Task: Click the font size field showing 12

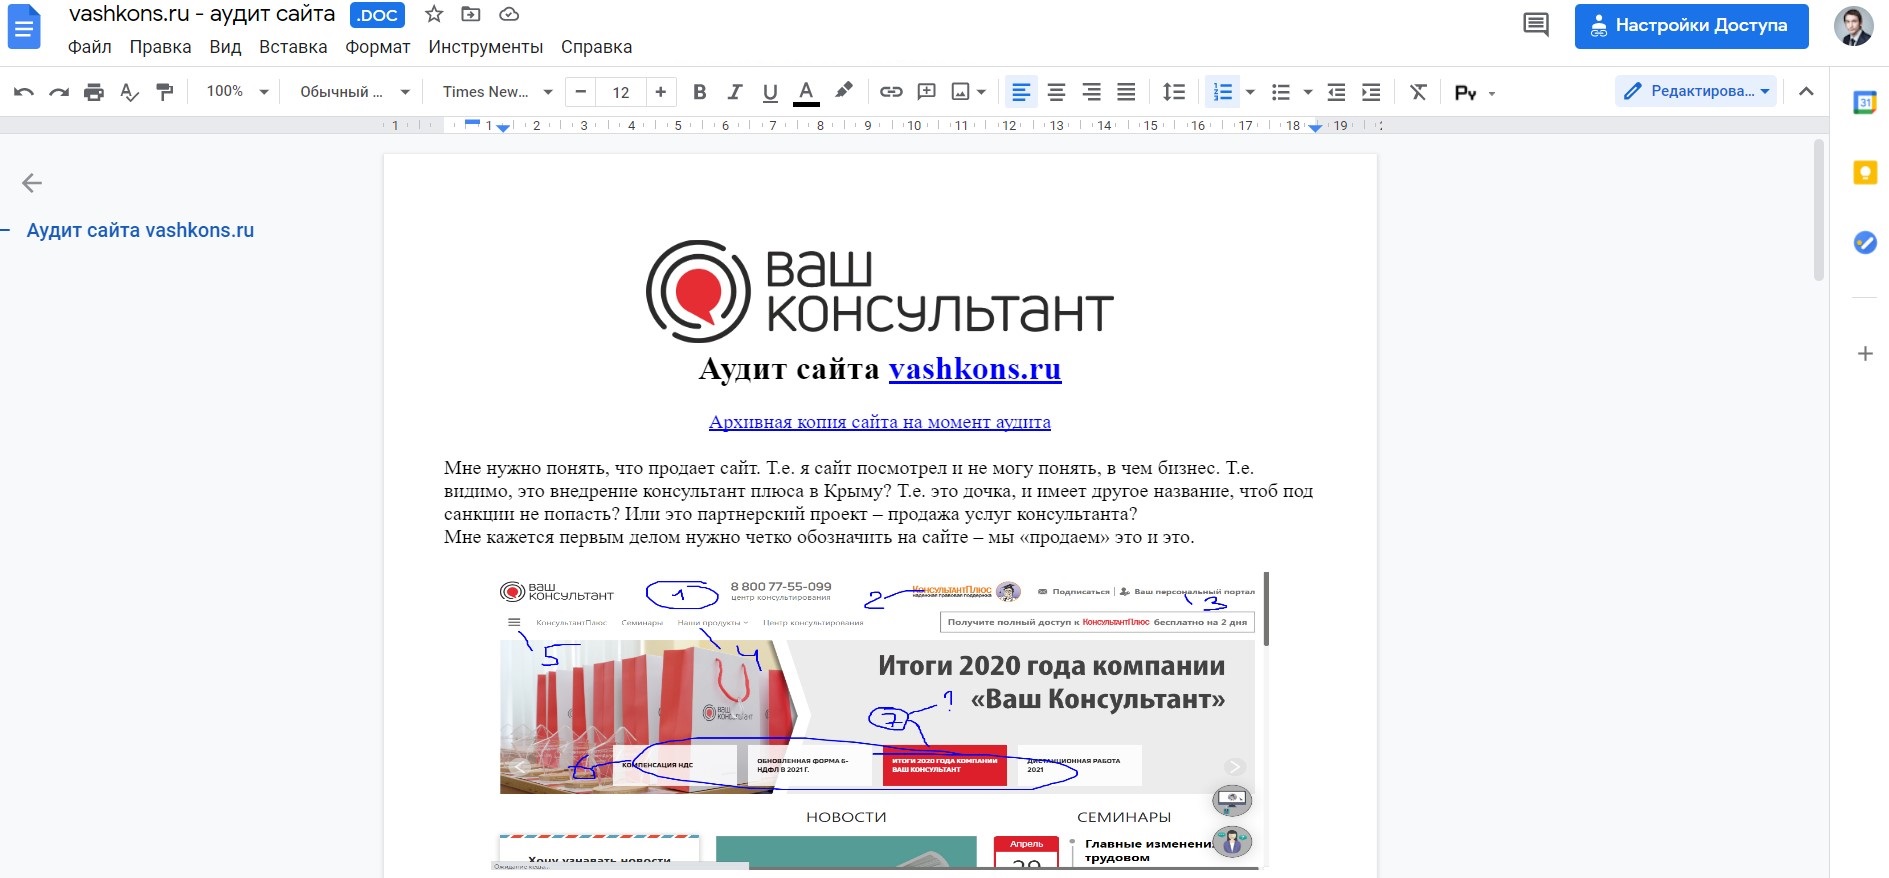Action: click(x=621, y=92)
